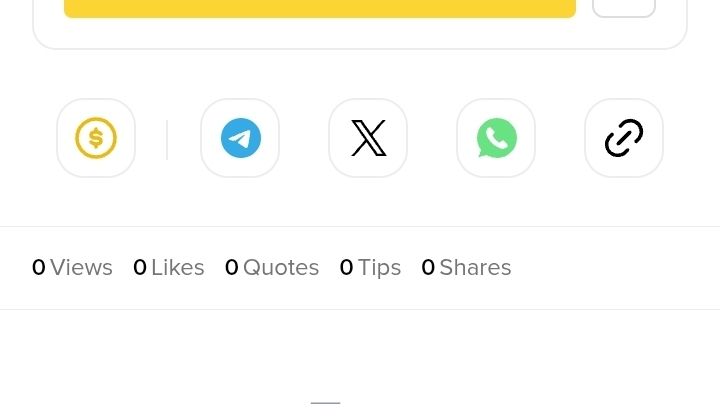Screen dimensions: 720x404
Task: Tap the gold dollar coin tip icon
Action: tap(96, 138)
